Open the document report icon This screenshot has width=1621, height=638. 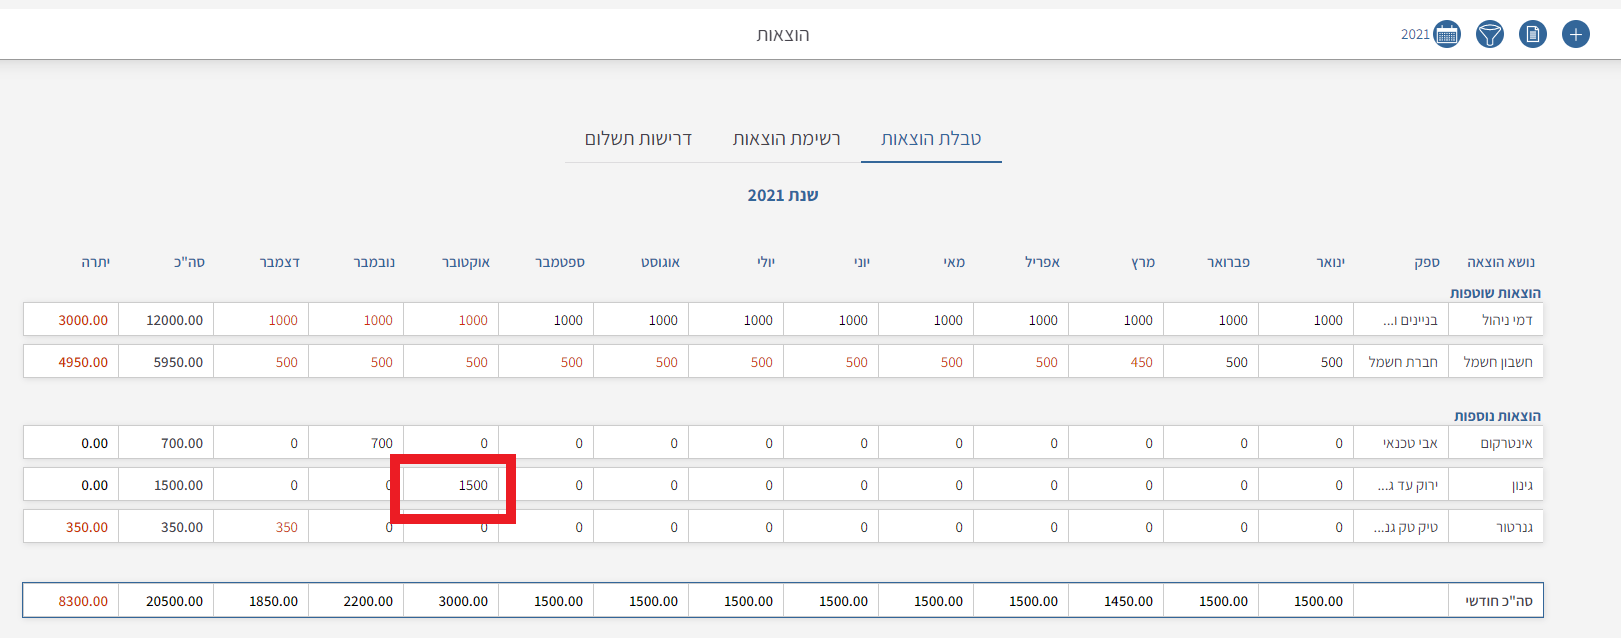point(1532,35)
